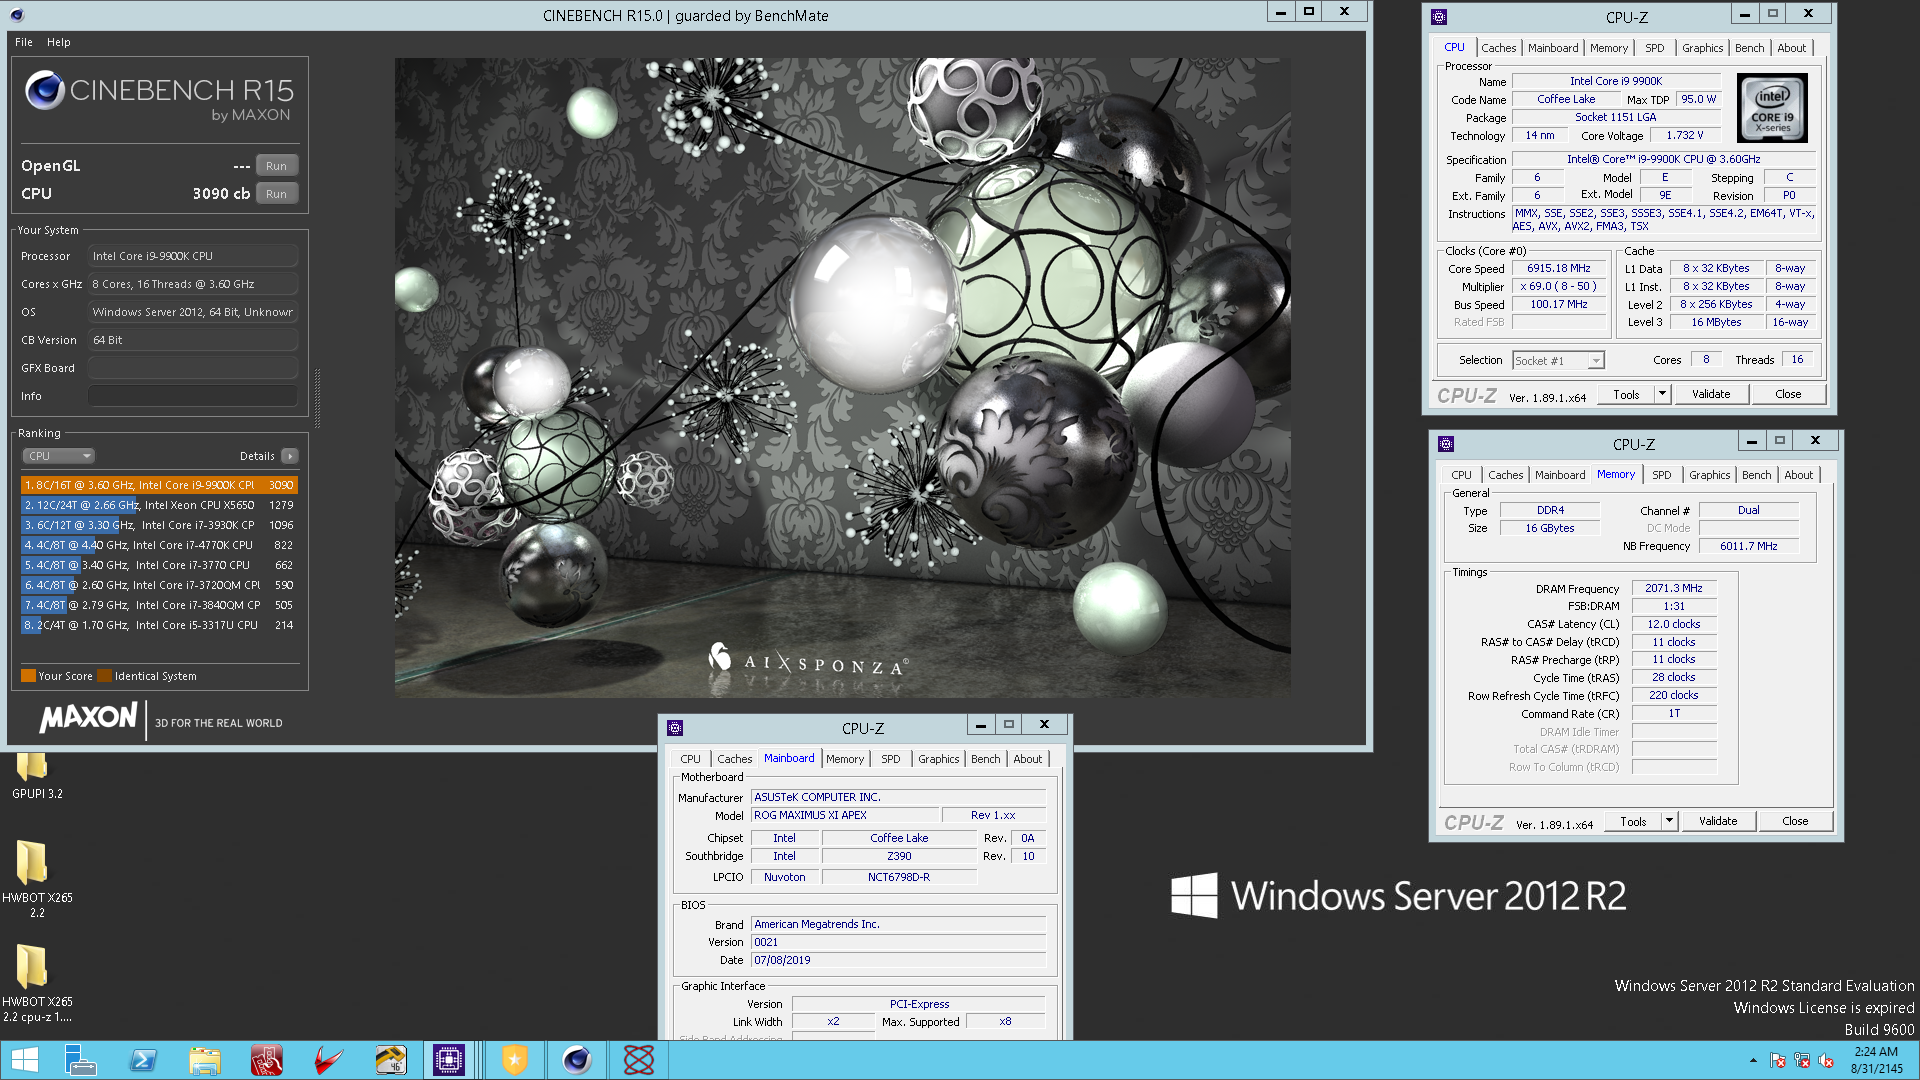Click the Cinebench R15 sphere logo
This screenshot has height=1080, width=1920.
(45, 90)
